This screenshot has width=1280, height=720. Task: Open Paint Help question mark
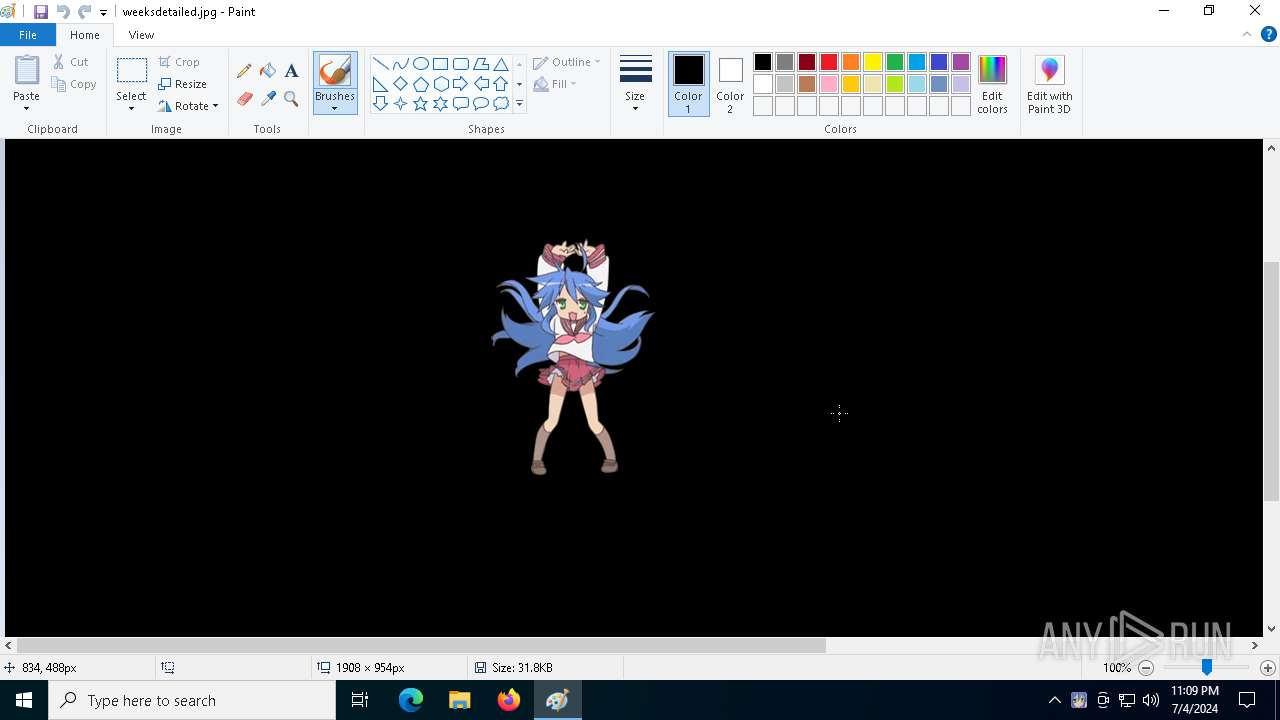point(1268,34)
